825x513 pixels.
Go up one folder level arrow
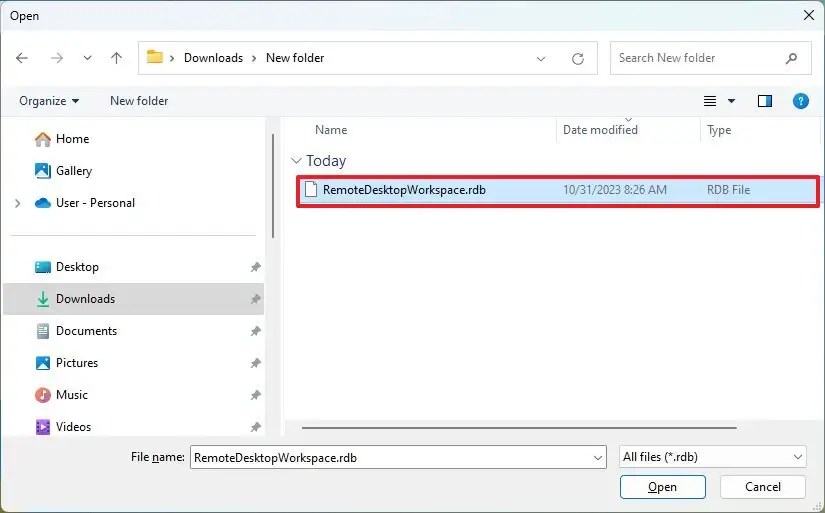(116, 58)
